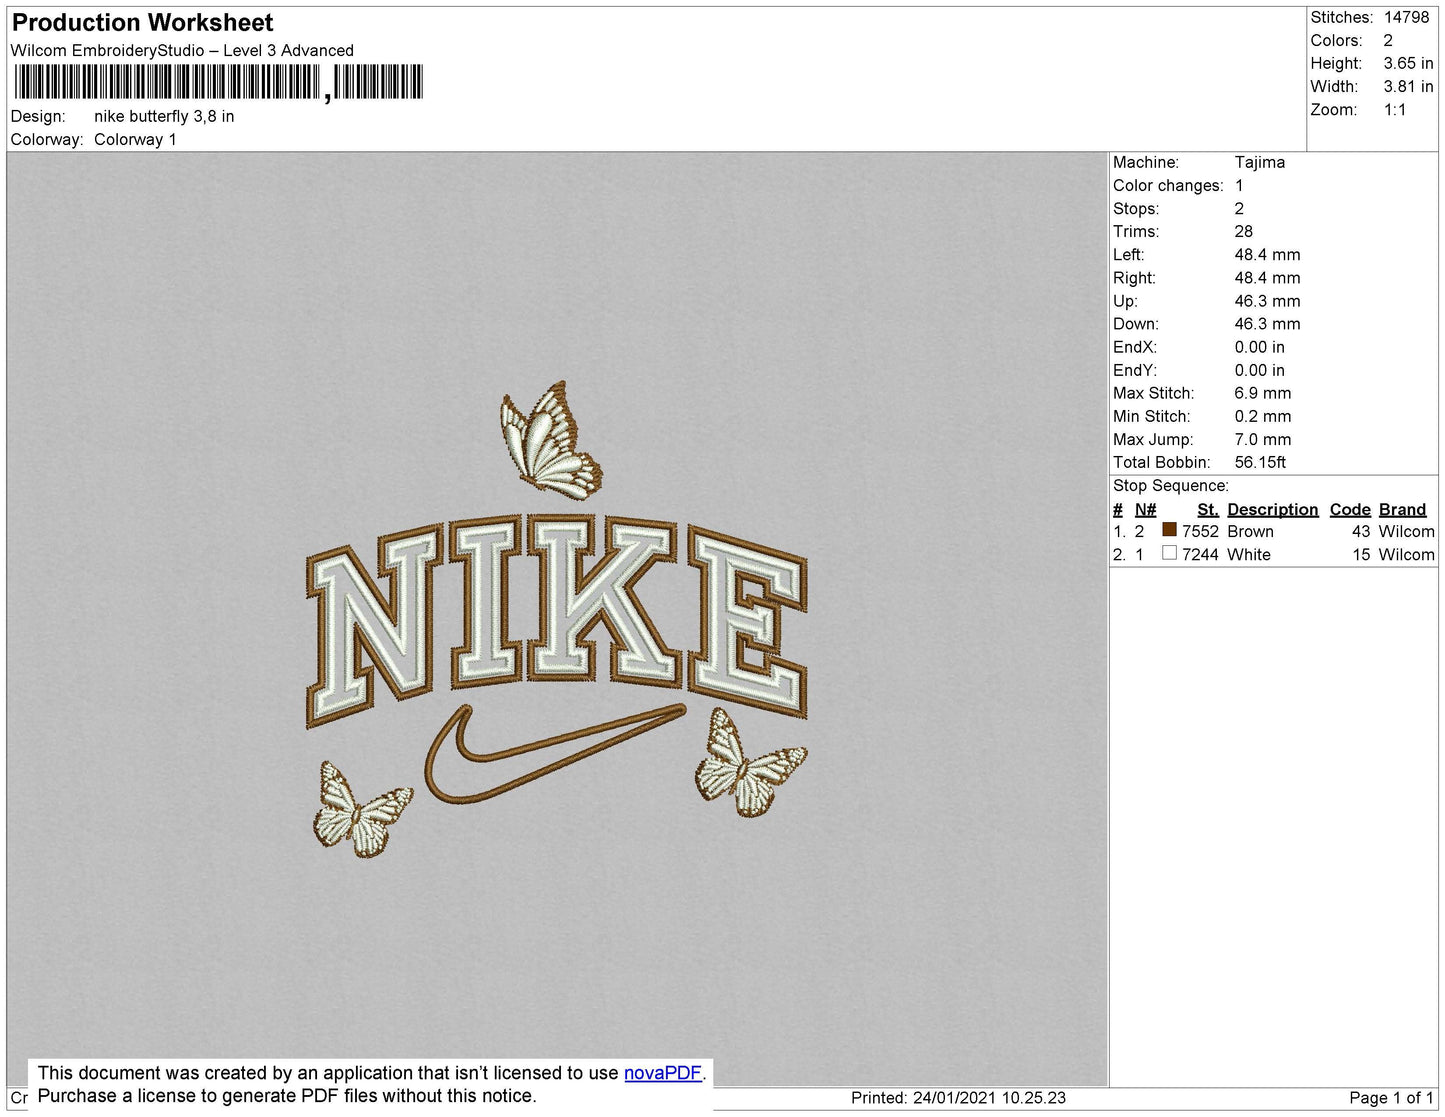This screenshot has width=1445, height=1117.
Task: Click the Page 1 of 1 indicator
Action: pos(1391,1097)
